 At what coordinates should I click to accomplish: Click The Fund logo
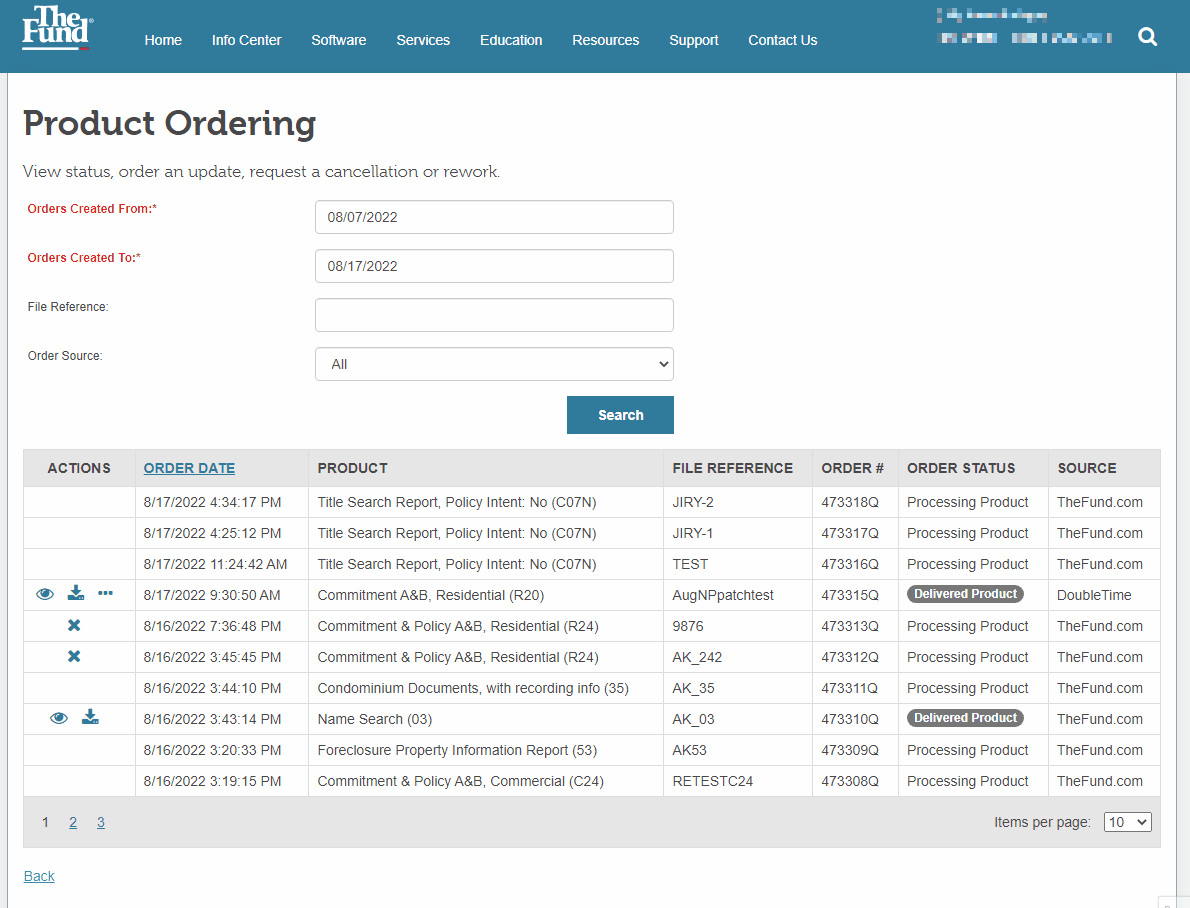pyautogui.click(x=57, y=28)
